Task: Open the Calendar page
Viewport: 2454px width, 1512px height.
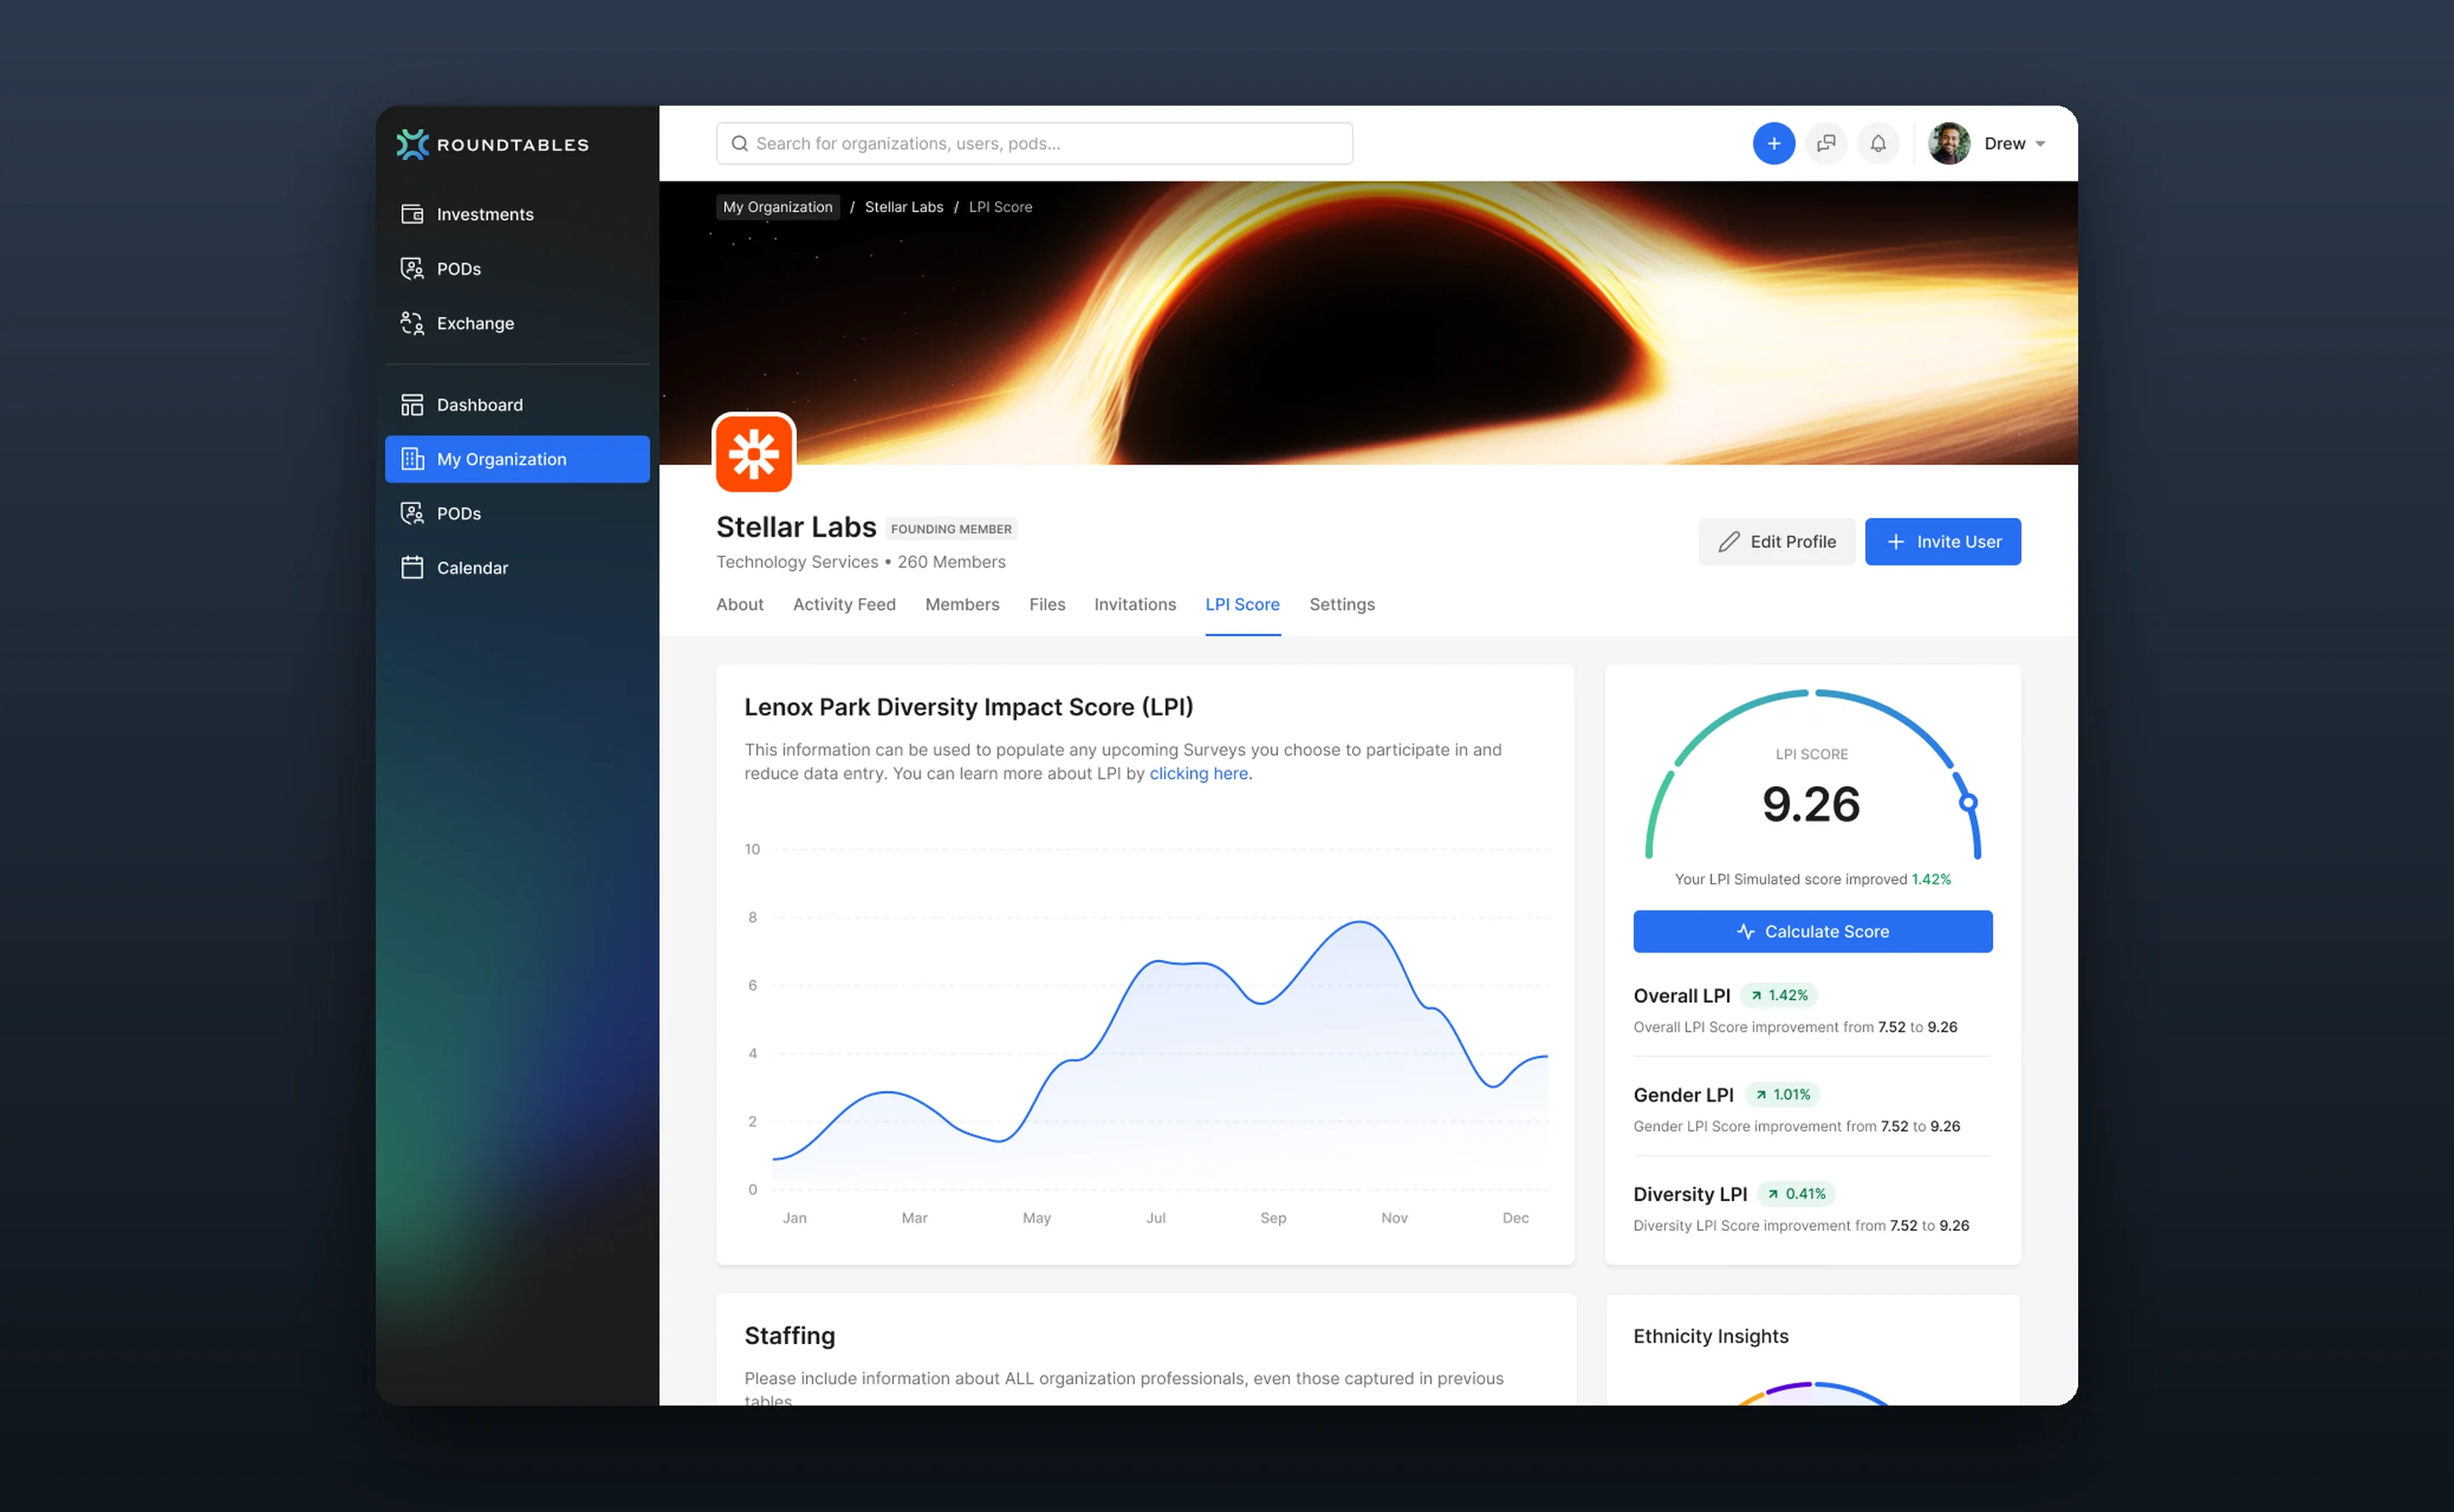Action: pos(517,568)
